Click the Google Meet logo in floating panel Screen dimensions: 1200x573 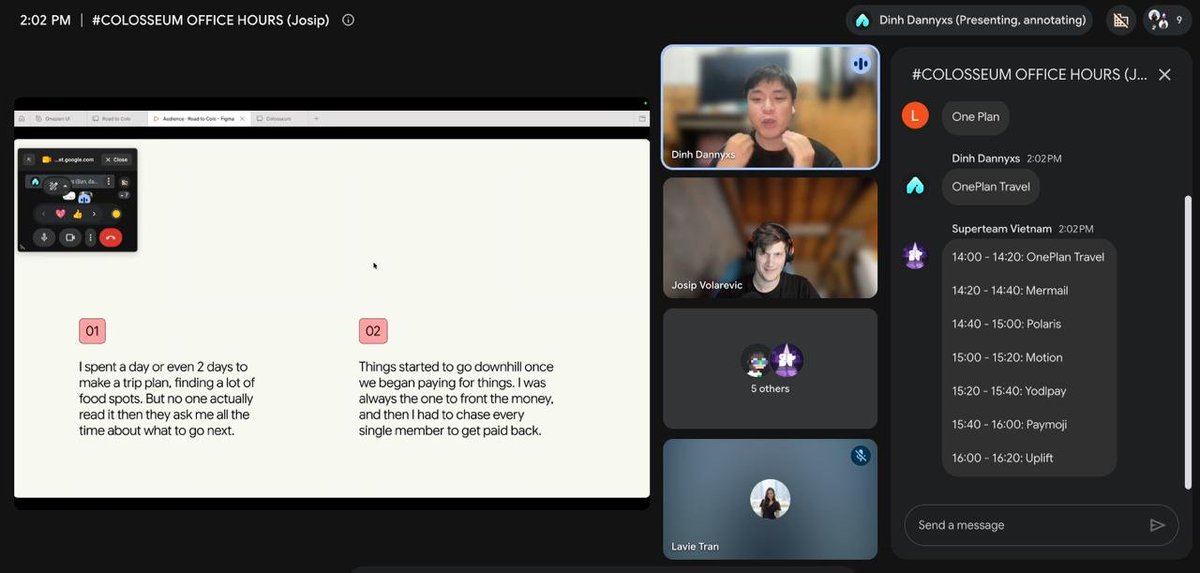click(46, 160)
